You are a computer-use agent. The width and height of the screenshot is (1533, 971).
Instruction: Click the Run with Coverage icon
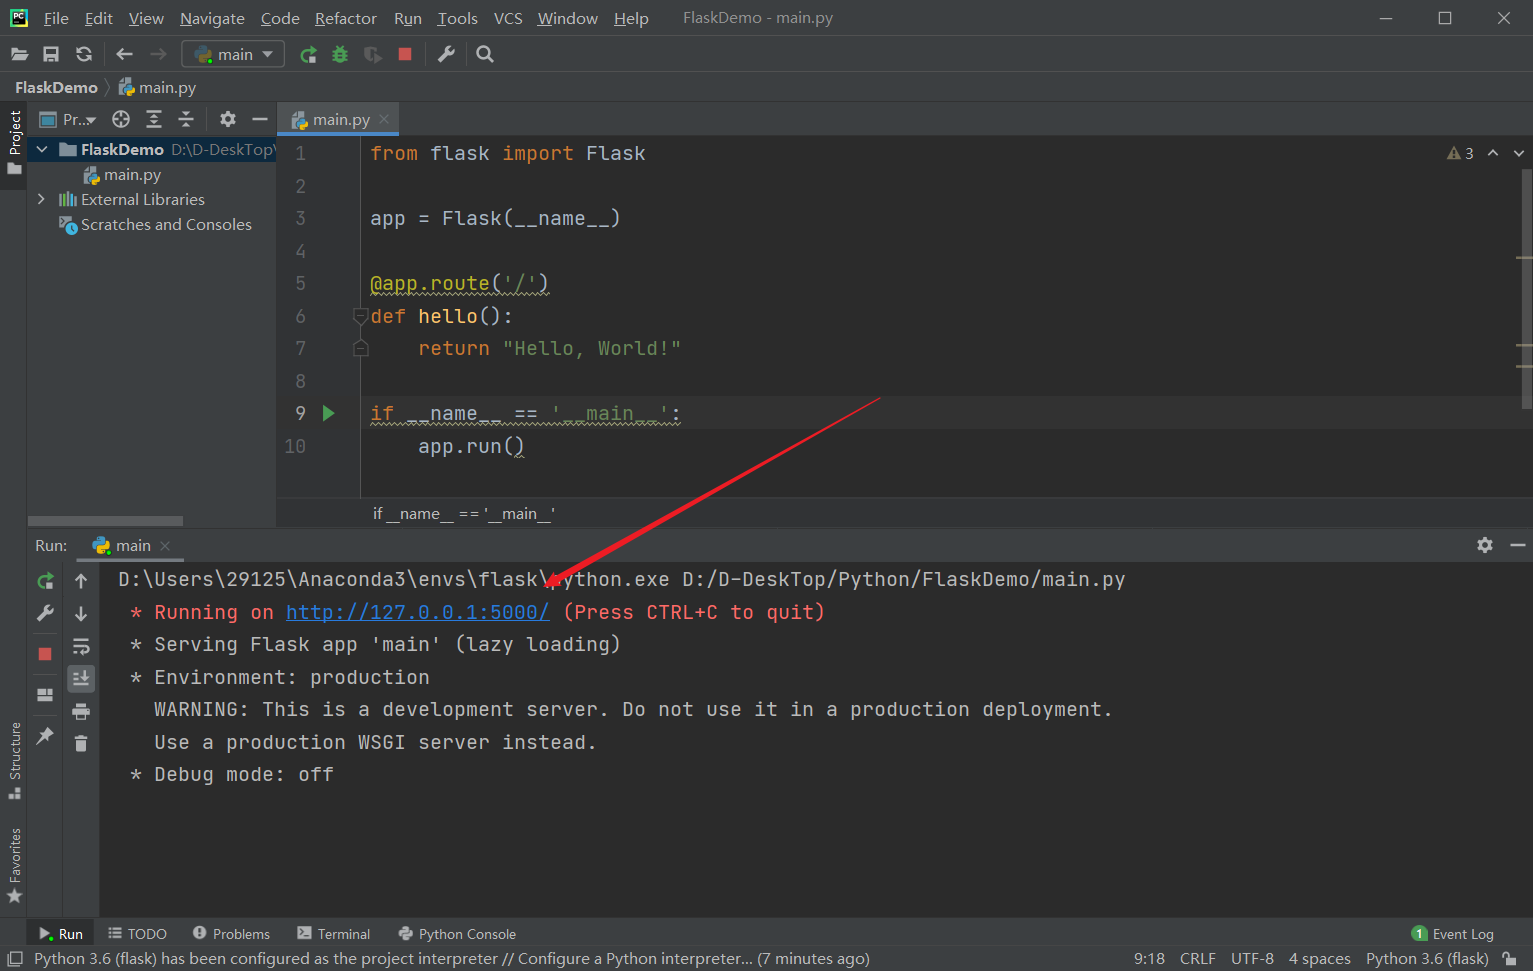tap(372, 54)
